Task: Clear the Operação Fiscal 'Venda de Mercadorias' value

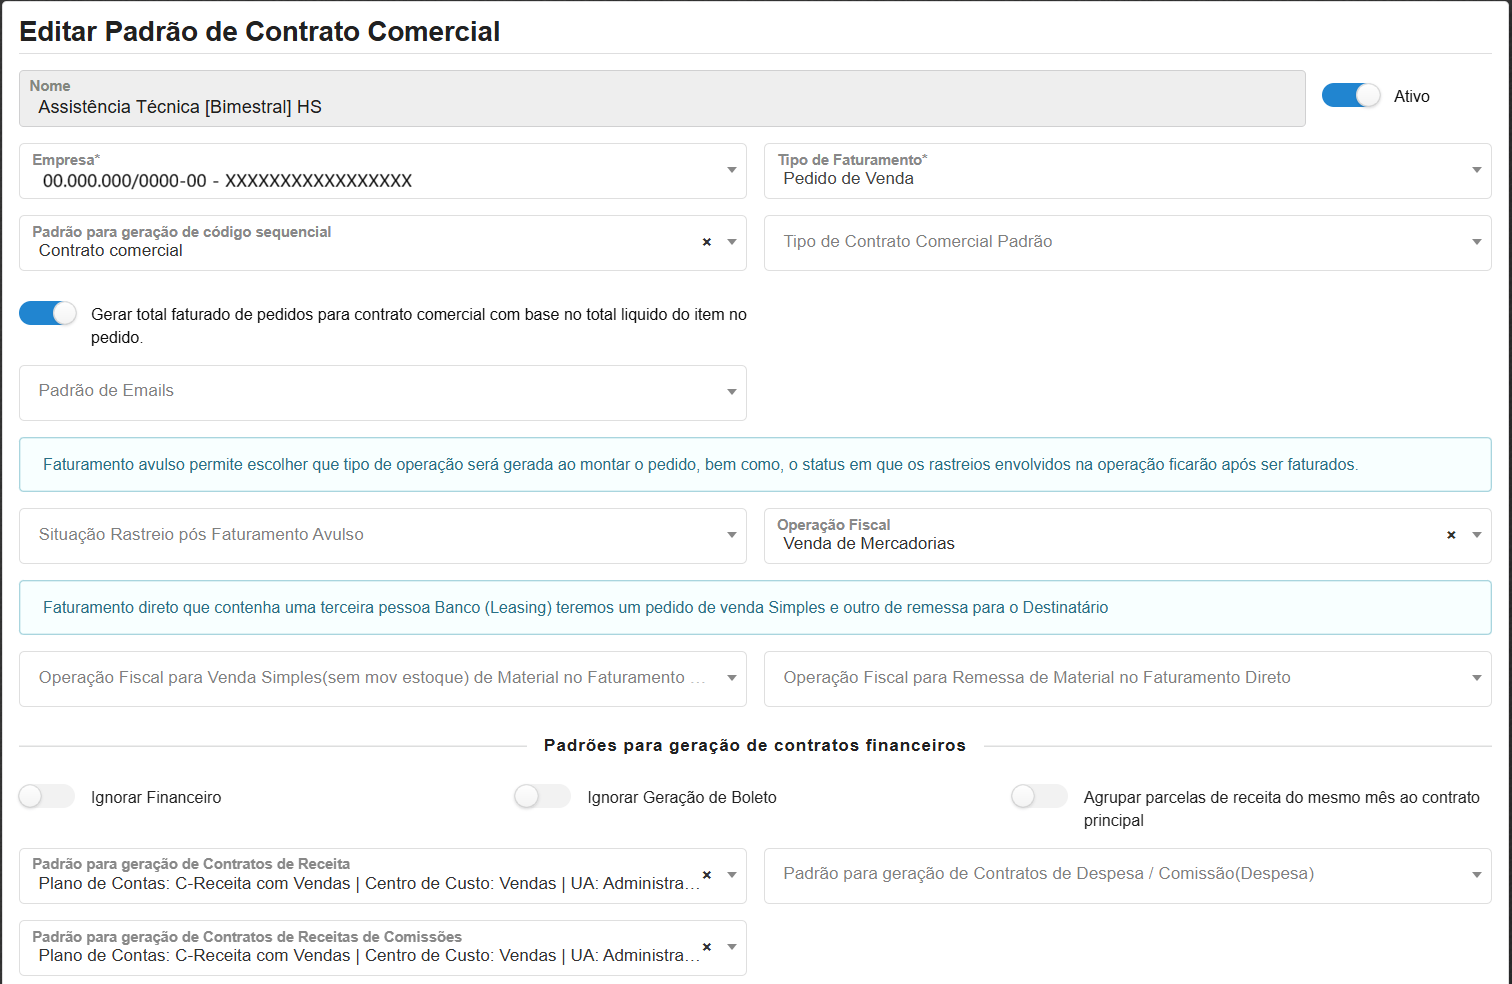Action: (x=1451, y=535)
